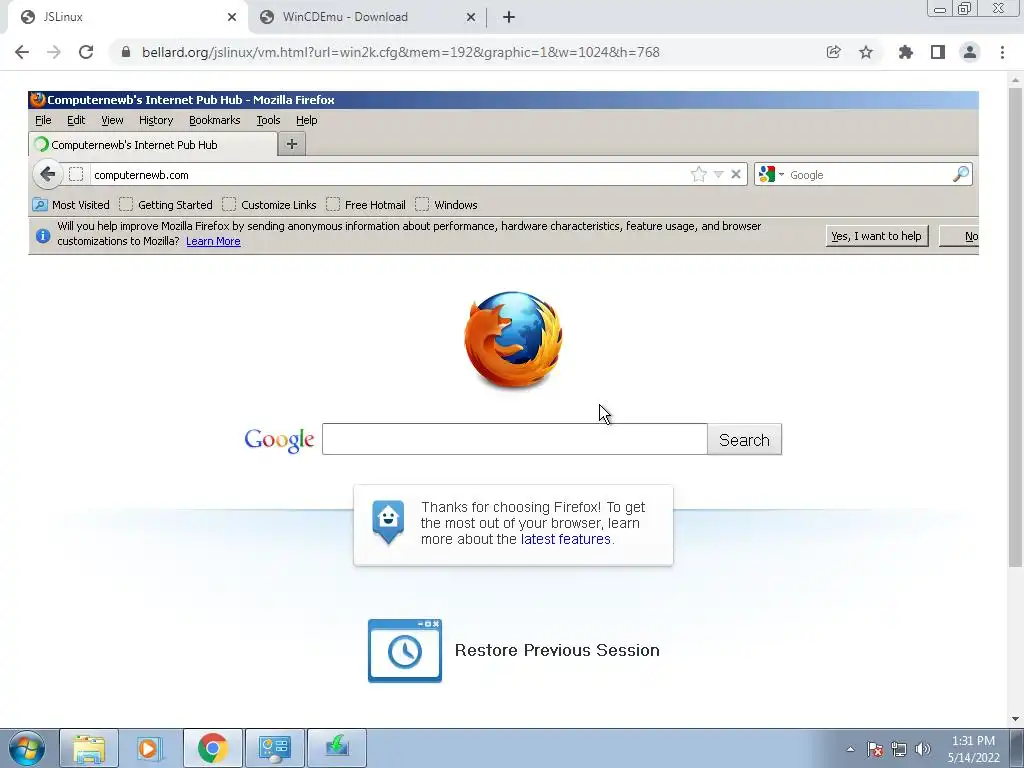This screenshot has width=1024, height=768.
Task: Select Computernewb's Internet Pub Hub tab
Action: point(154,144)
